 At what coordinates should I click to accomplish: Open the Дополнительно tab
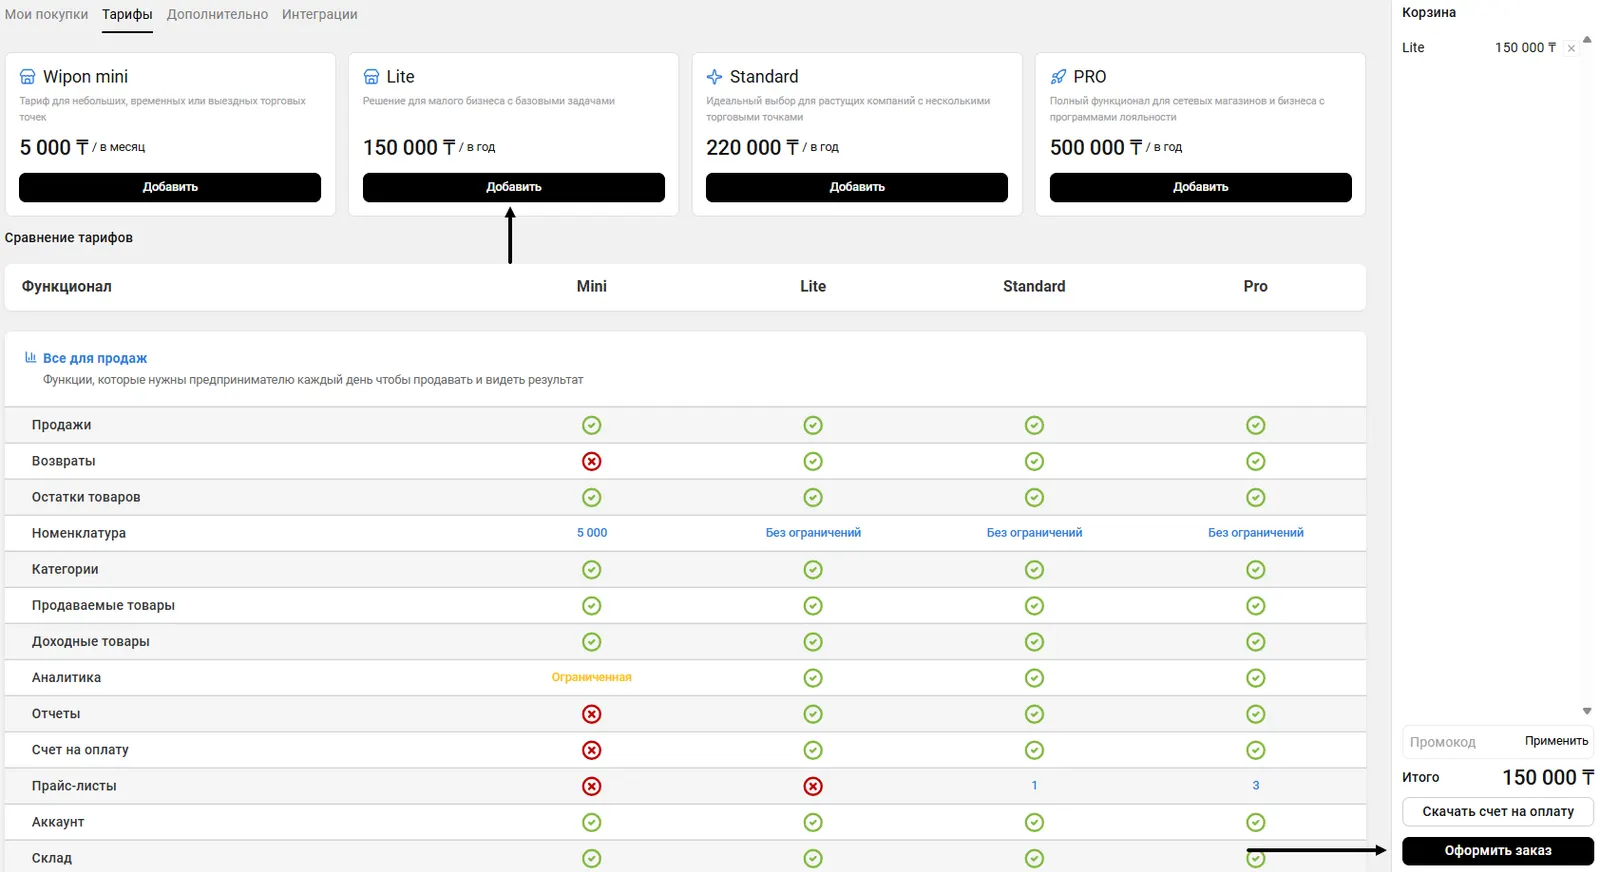coord(217,14)
